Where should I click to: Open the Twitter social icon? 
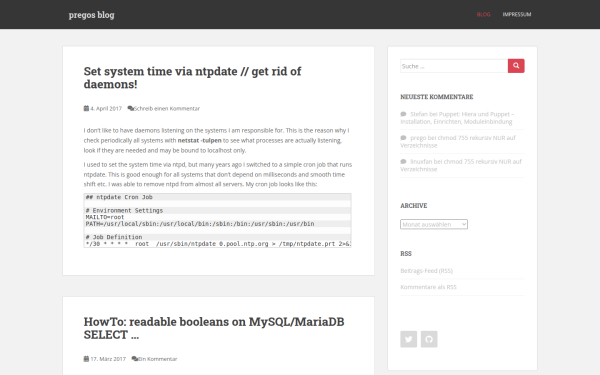[x=409, y=339]
